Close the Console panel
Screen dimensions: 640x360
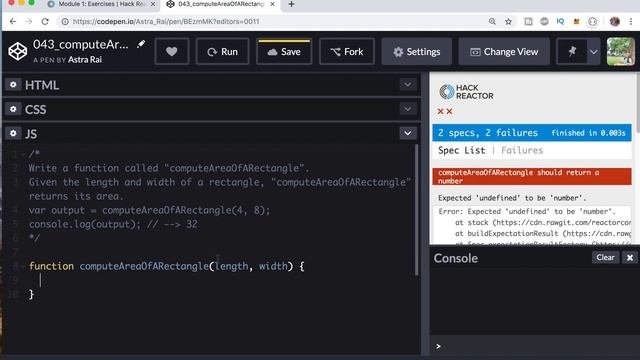click(630, 257)
